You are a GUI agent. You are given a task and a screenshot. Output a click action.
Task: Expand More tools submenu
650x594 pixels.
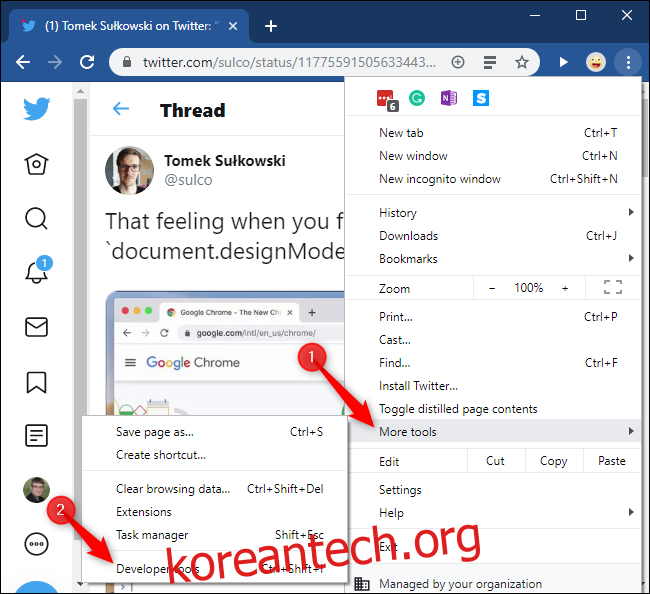click(493, 432)
